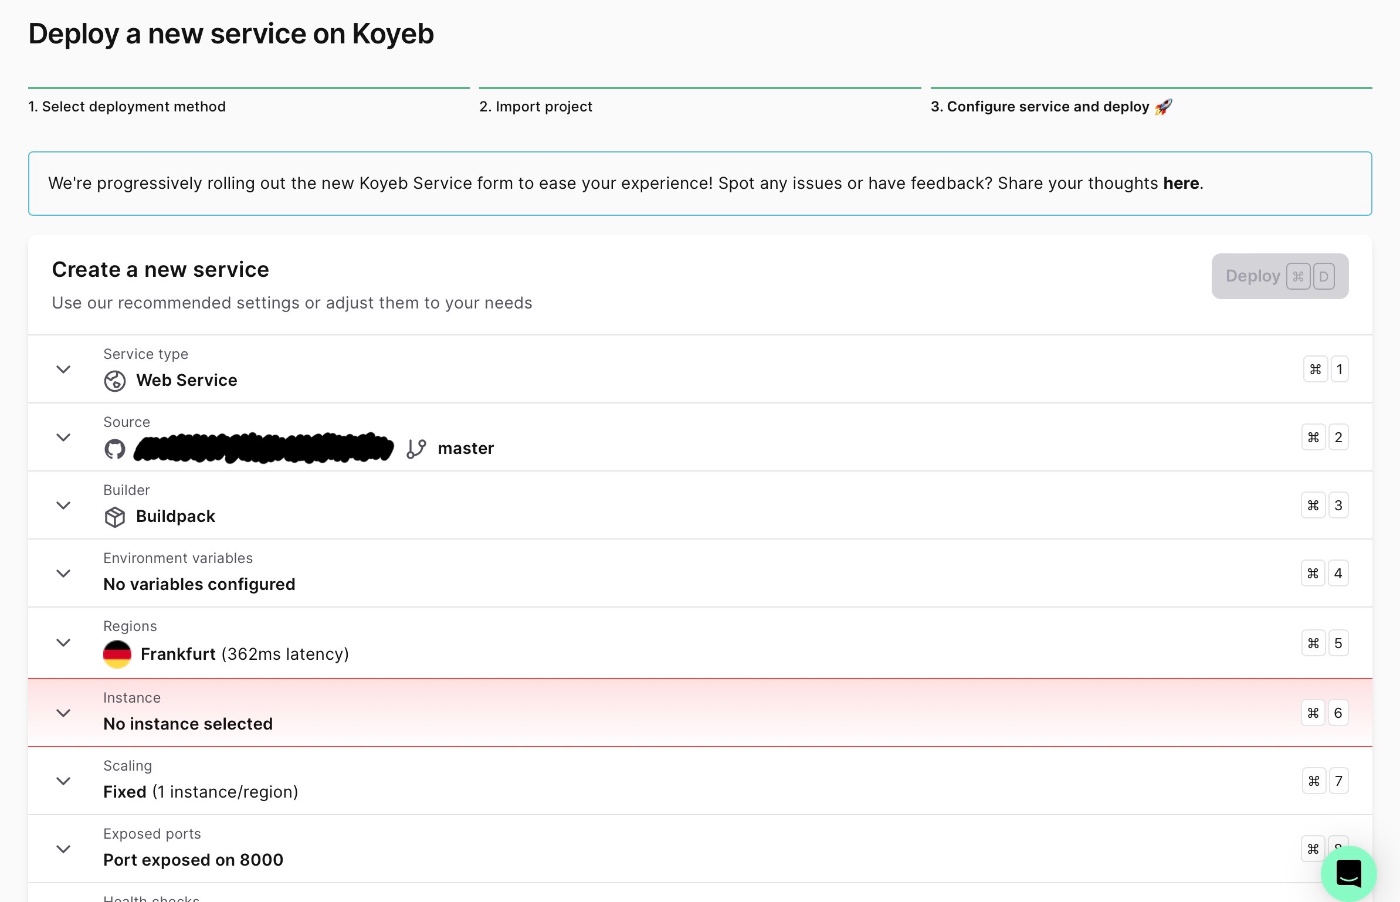
Task: Click 'No variables configured' text
Action: (x=199, y=584)
